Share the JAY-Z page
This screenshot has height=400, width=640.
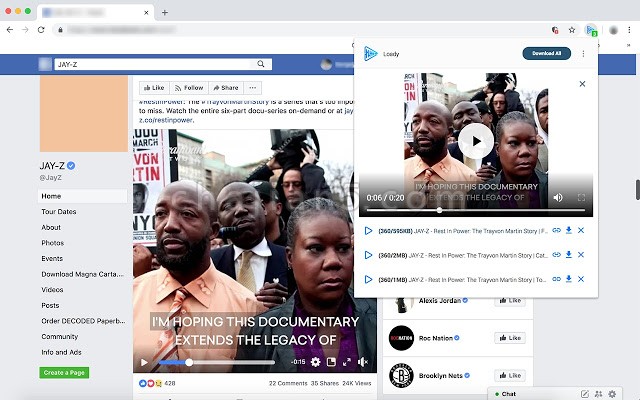226,88
